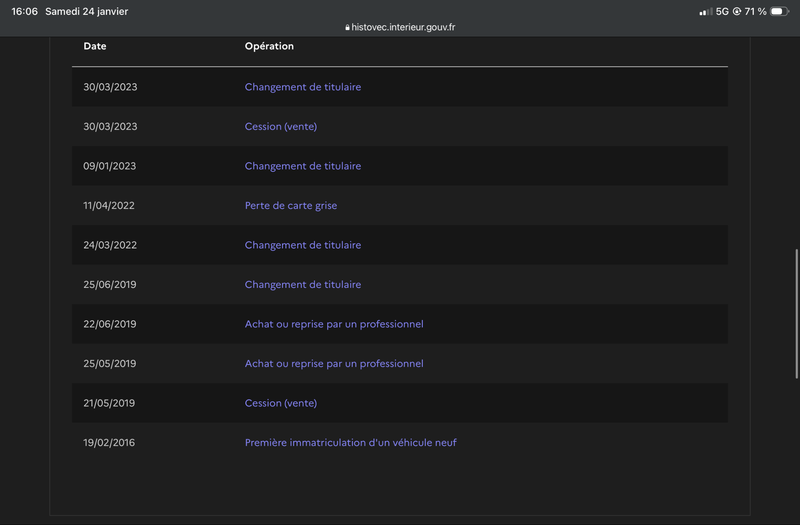The height and width of the screenshot is (525, 800).
Task: Tap the battery icon in status bar
Action: [779, 11]
